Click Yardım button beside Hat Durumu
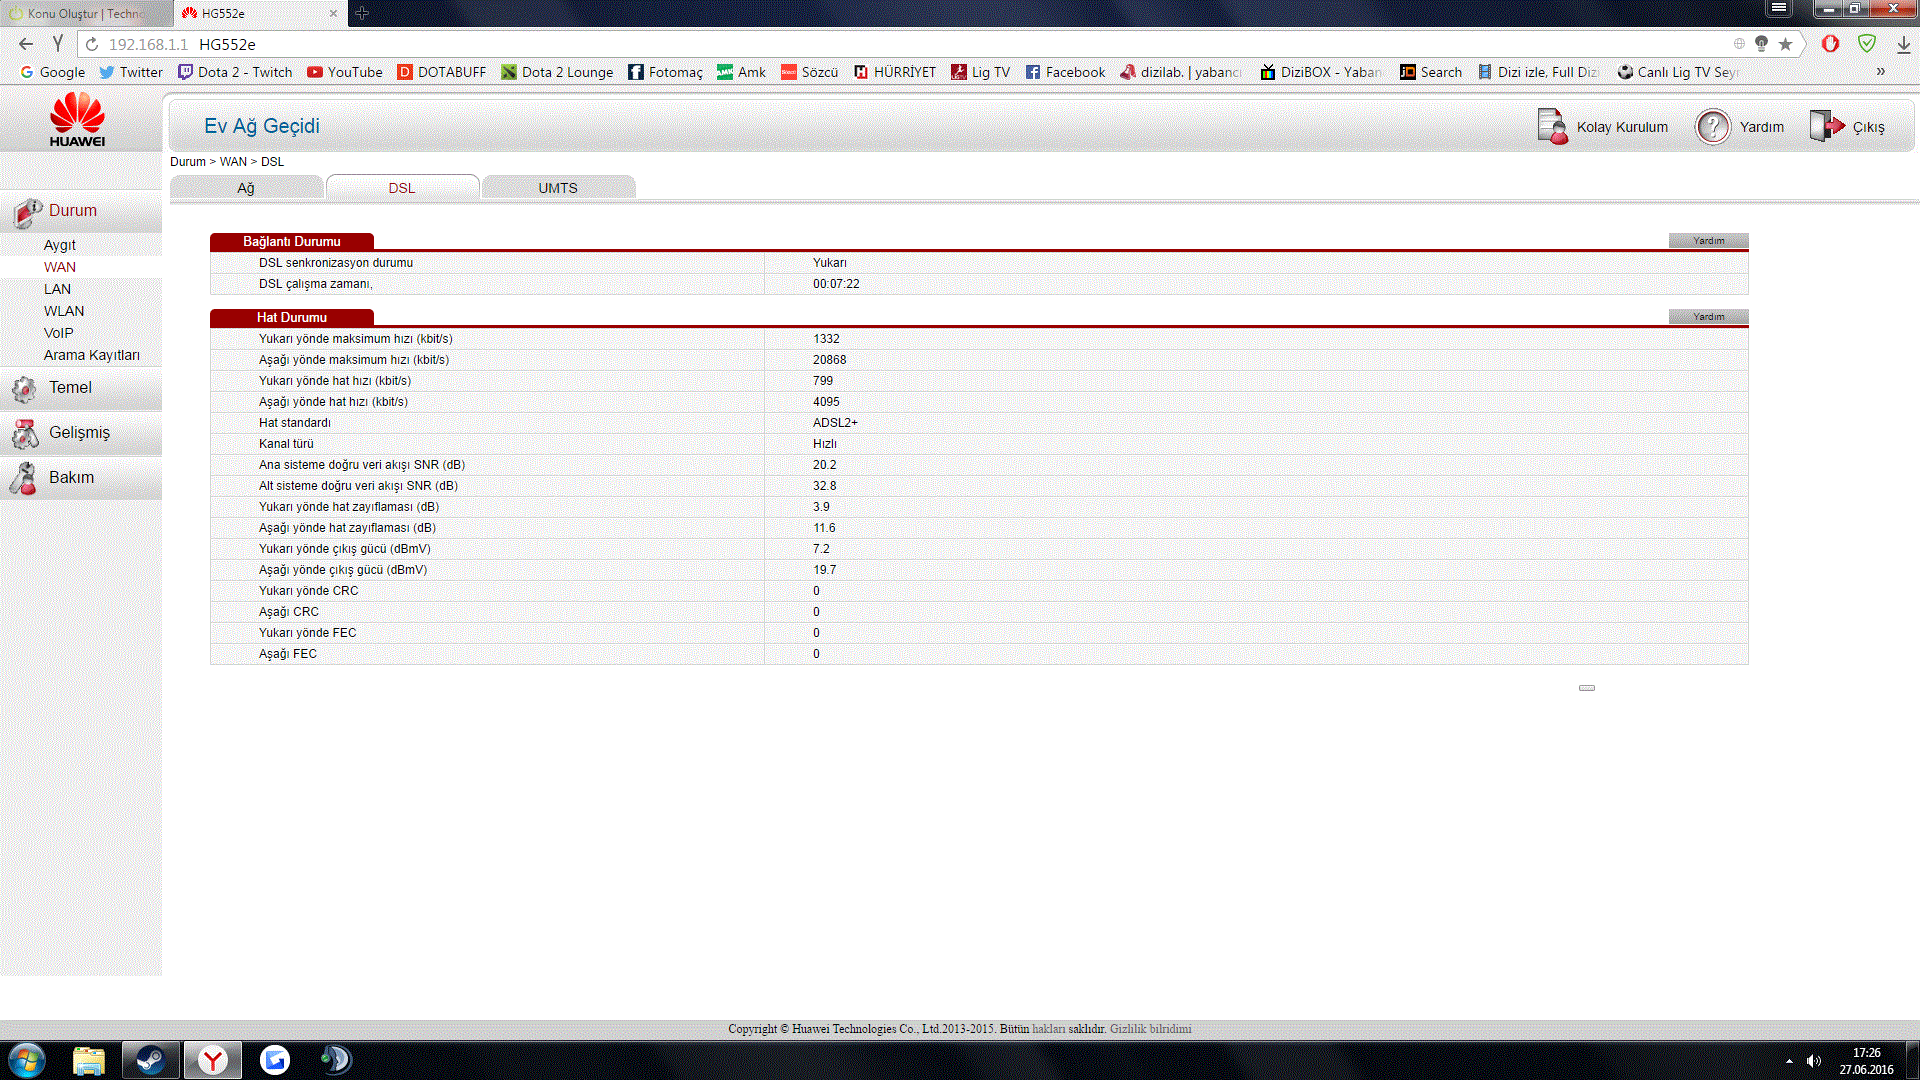The height and width of the screenshot is (1080, 1920). point(1708,317)
